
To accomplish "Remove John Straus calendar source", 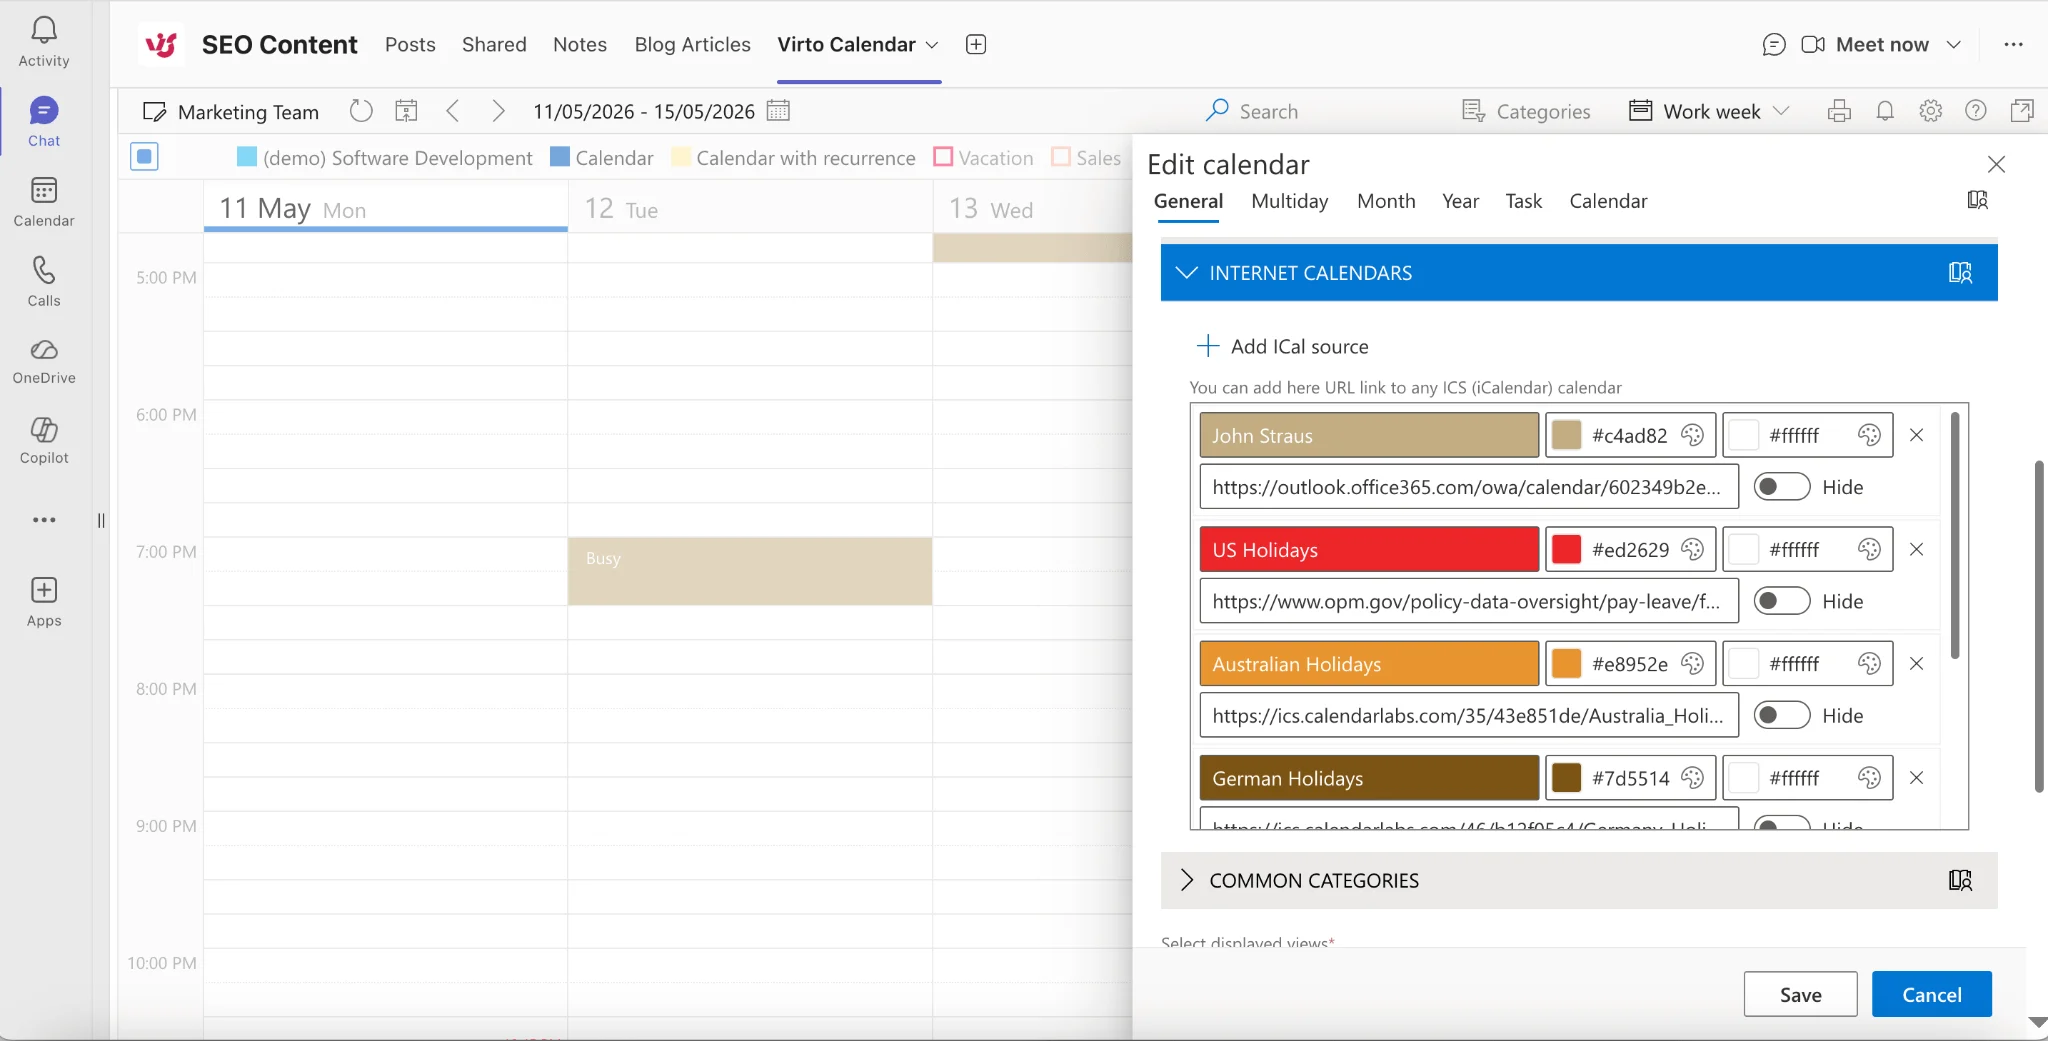I will (x=1916, y=435).
